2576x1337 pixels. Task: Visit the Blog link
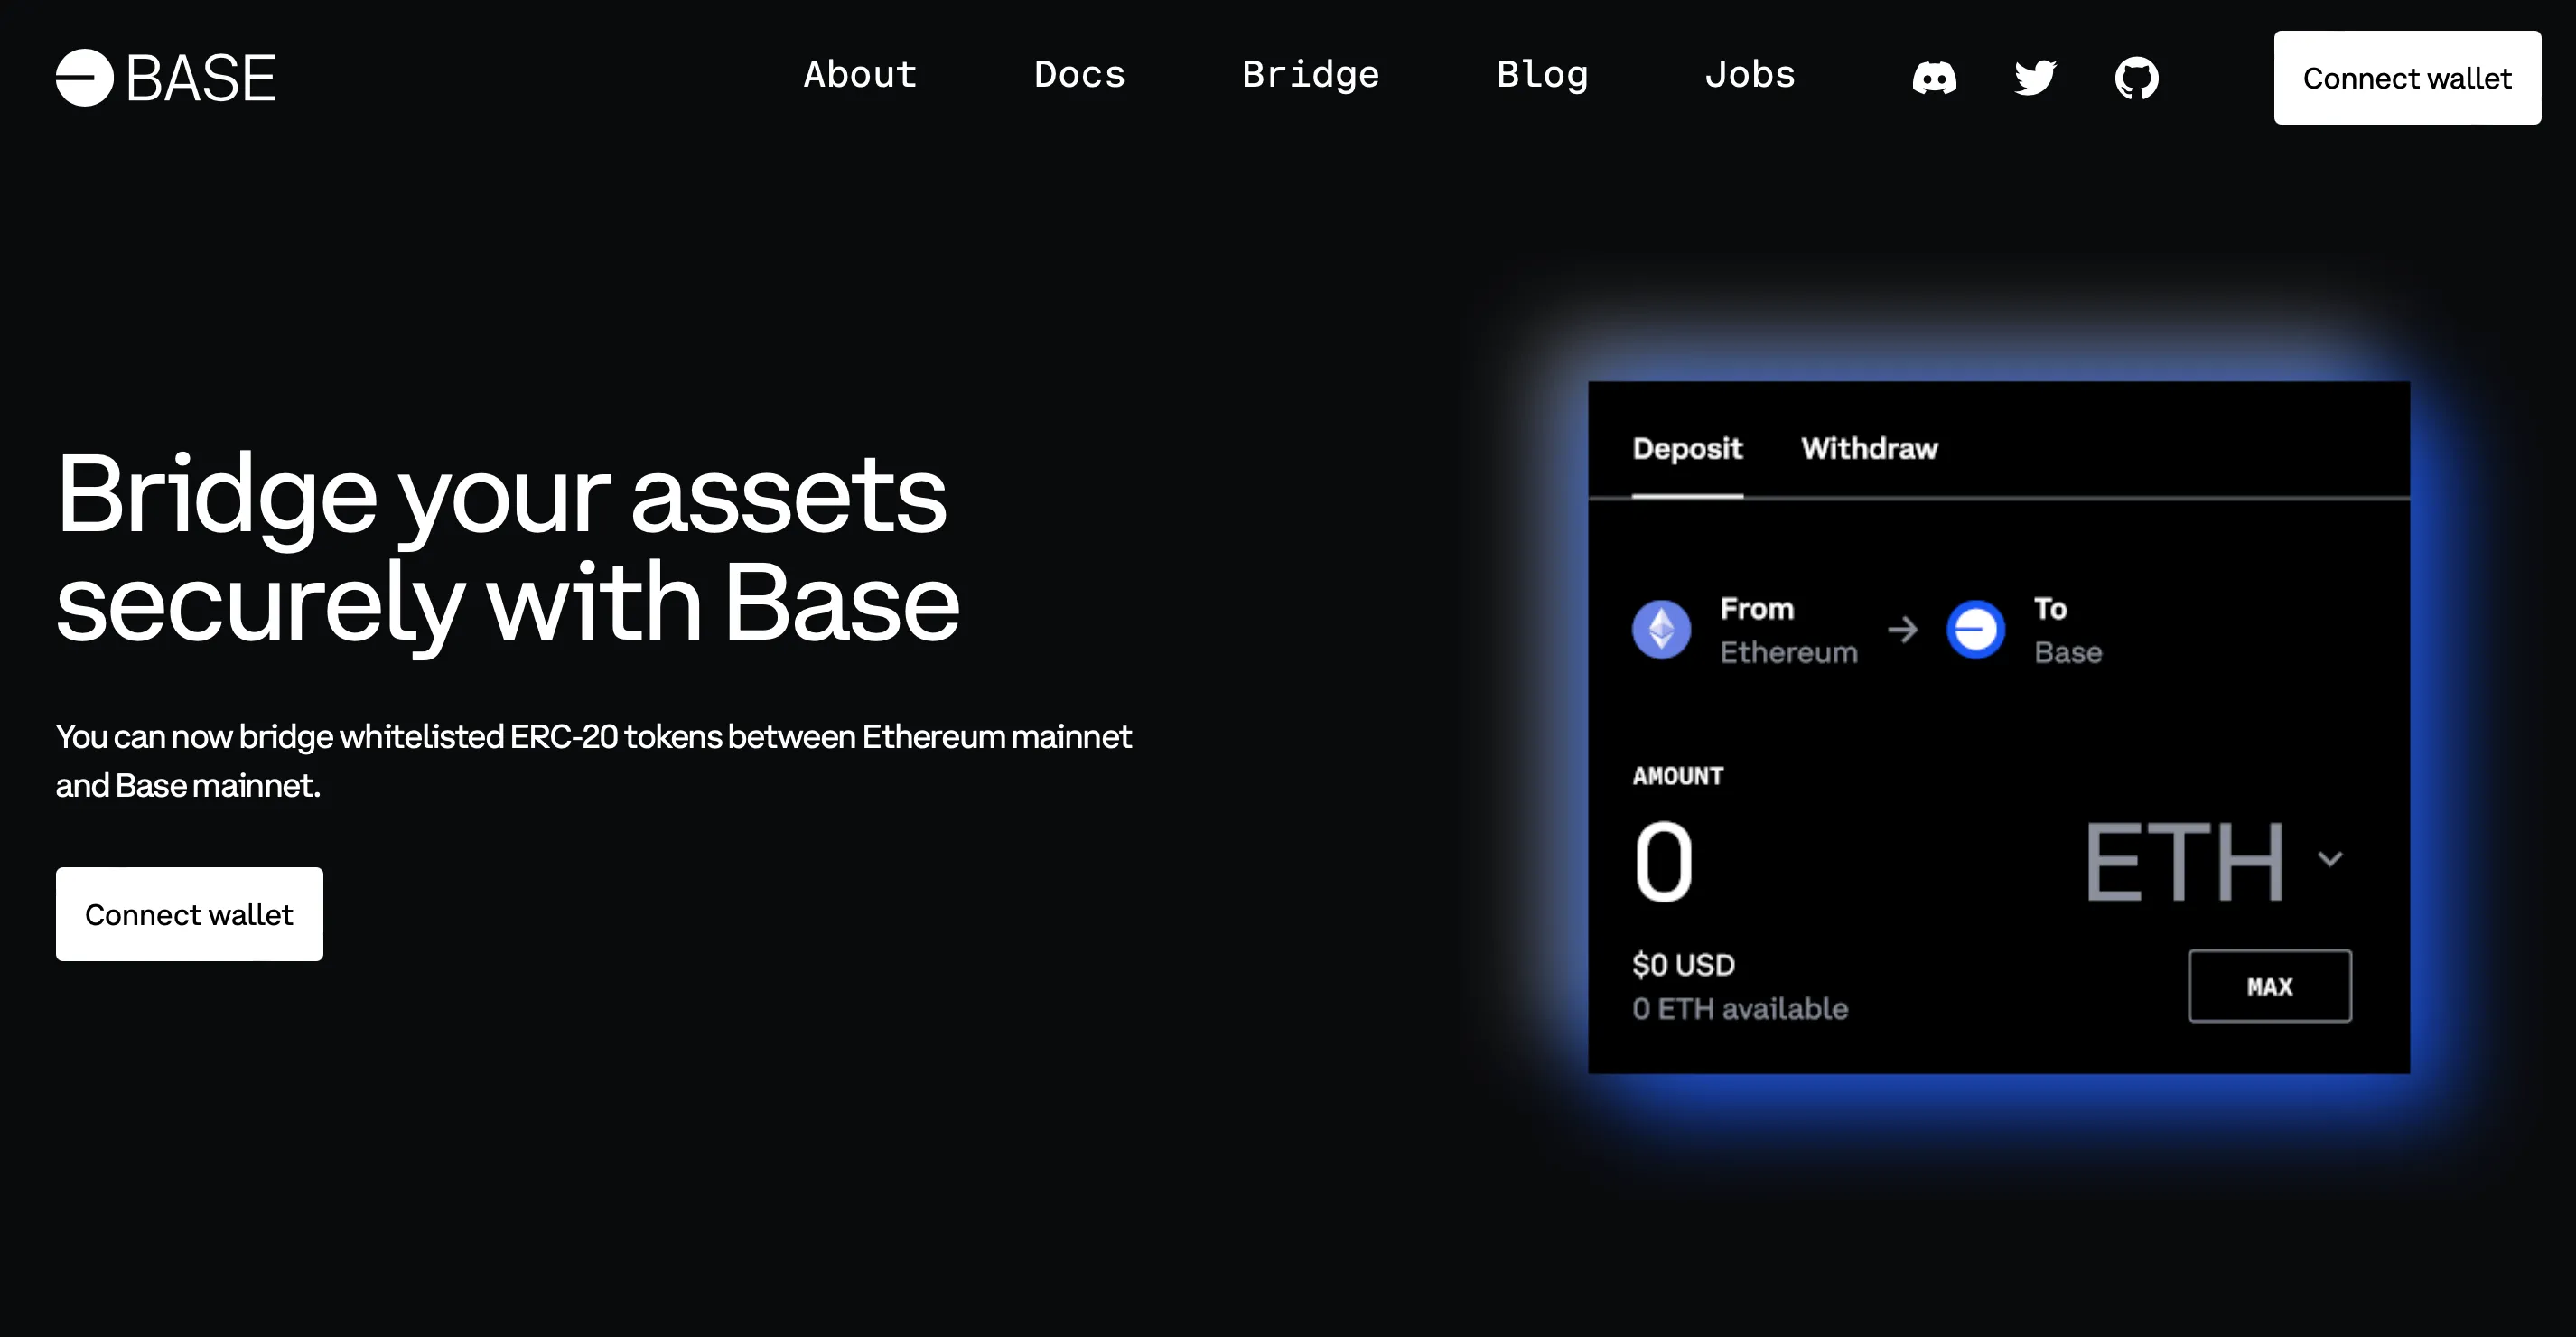(1542, 75)
